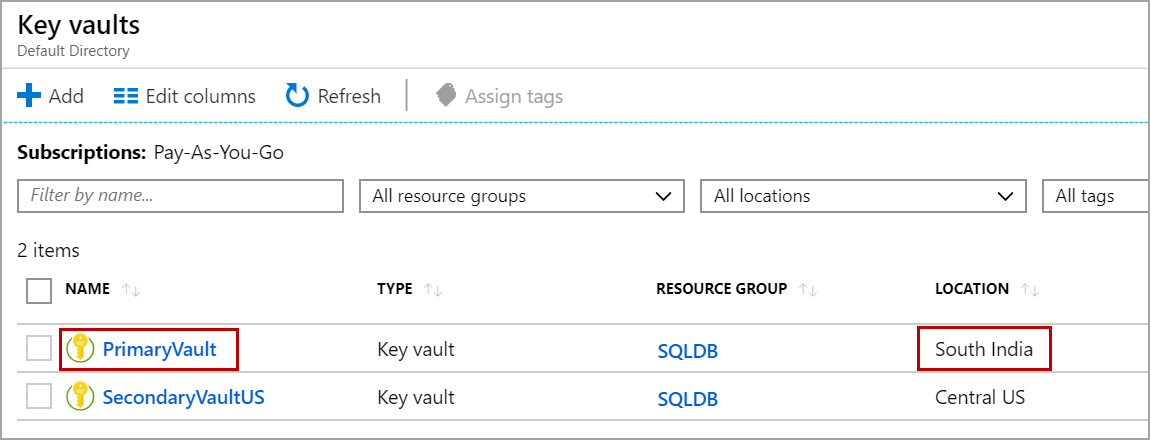This screenshot has width=1150, height=440.
Task: Expand the All locations dropdown
Action: [863, 196]
